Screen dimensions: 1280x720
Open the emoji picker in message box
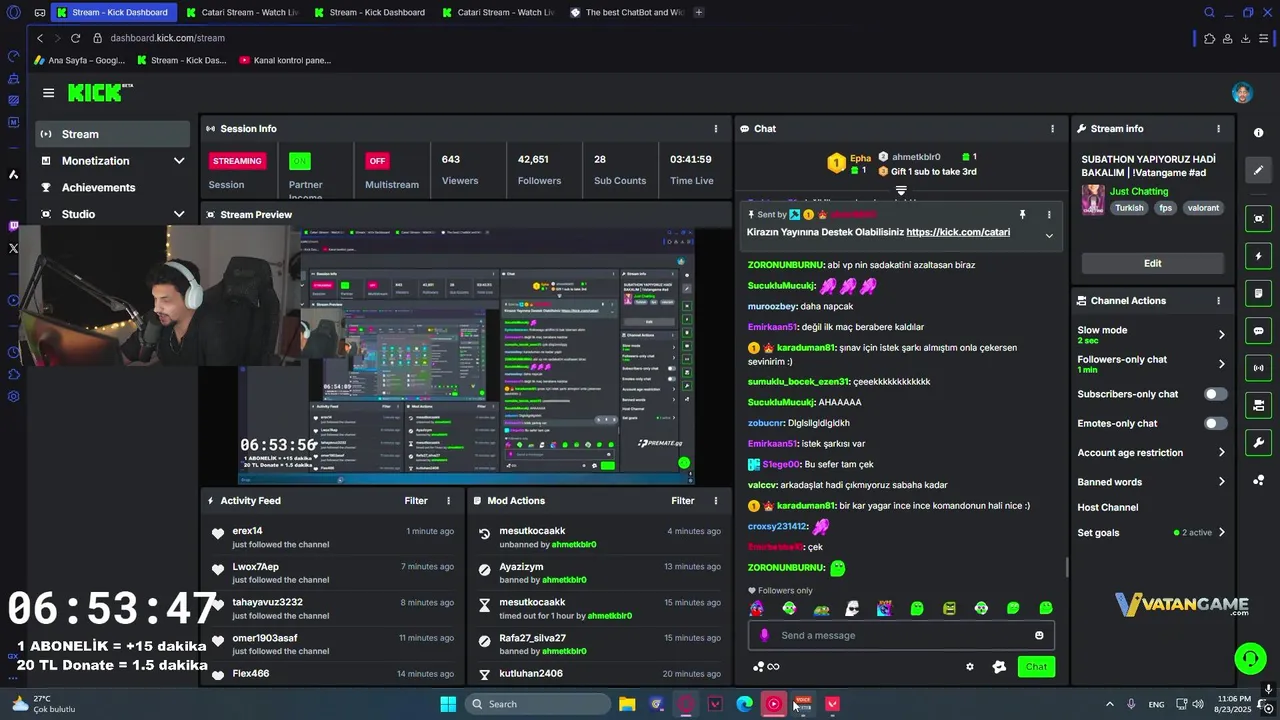[x=1039, y=636]
